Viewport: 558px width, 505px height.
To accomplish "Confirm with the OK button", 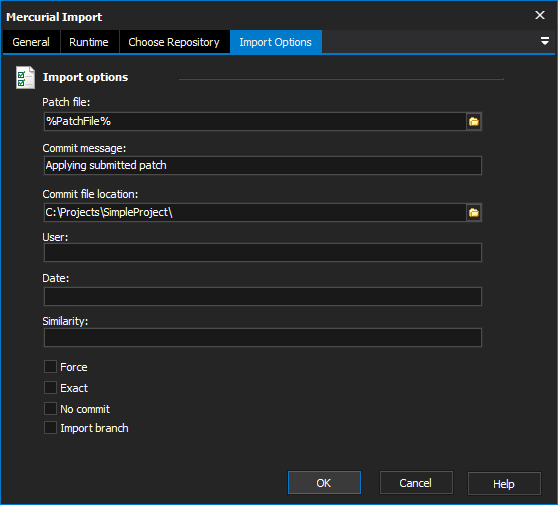I will [324, 483].
